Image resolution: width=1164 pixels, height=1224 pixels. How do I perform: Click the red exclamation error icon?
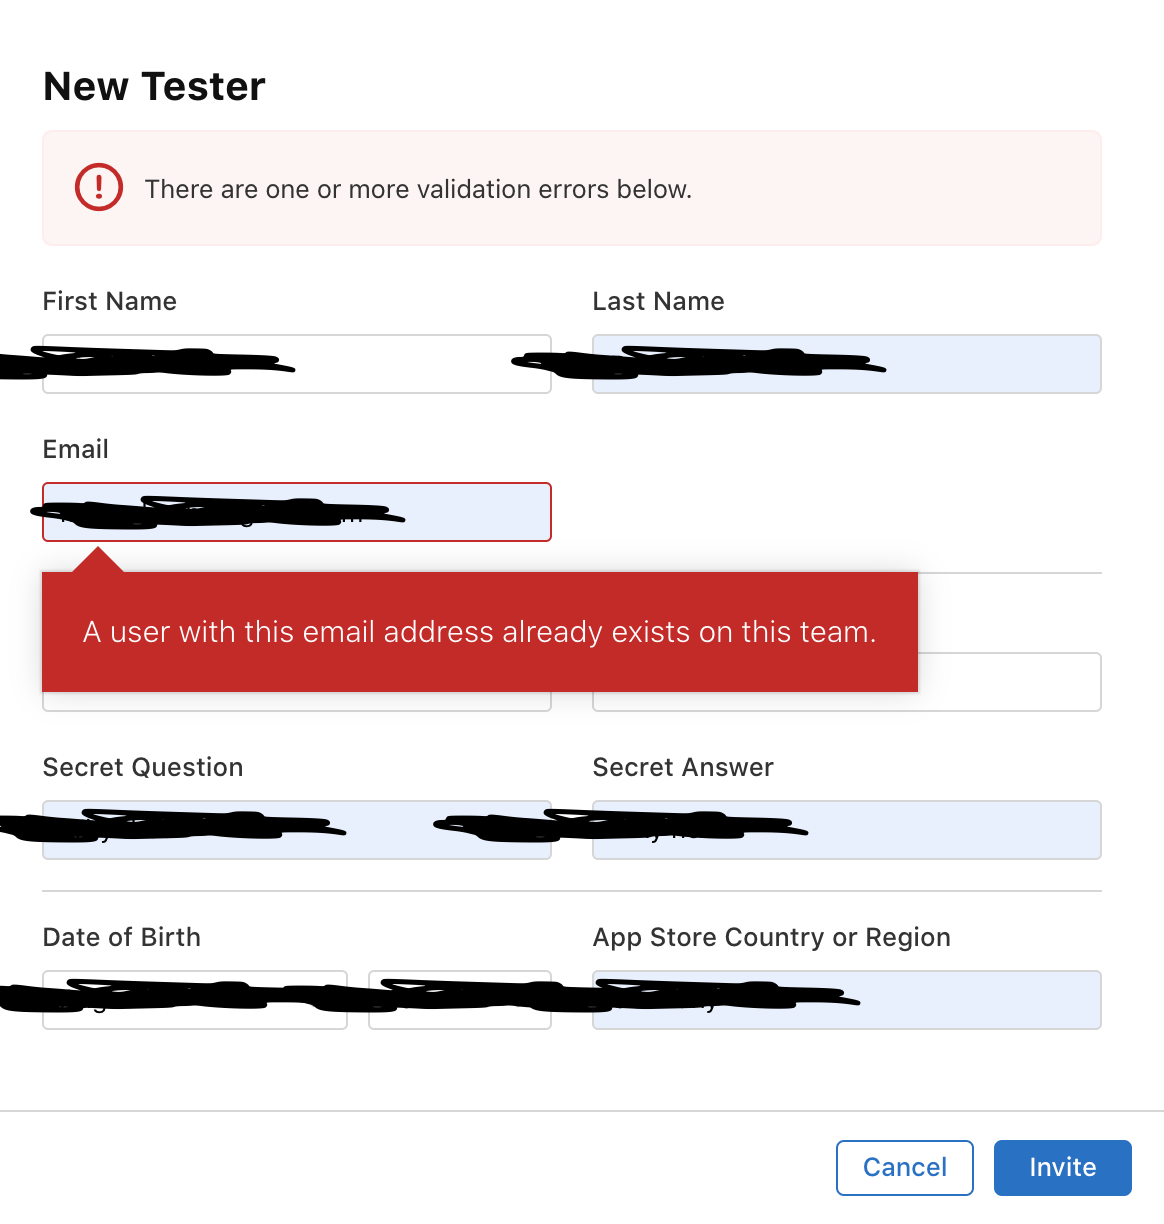(x=99, y=188)
